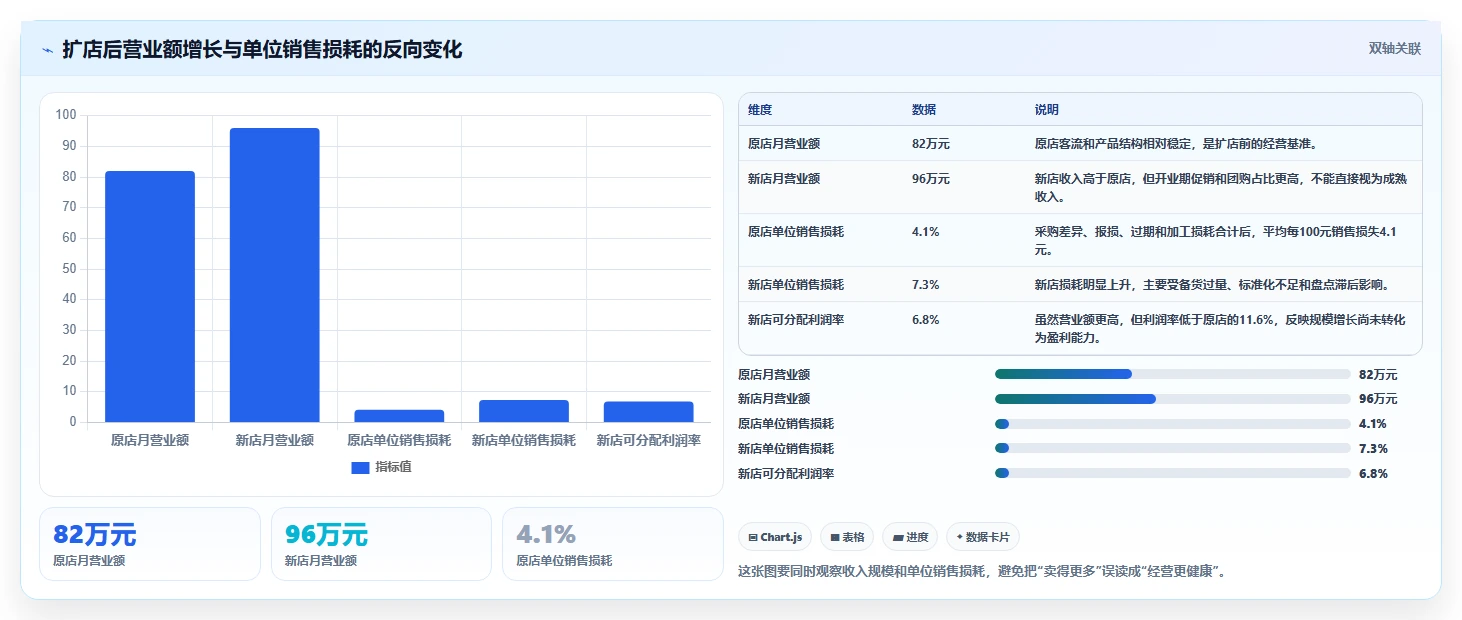Click the 数据卡片 chip sparkle icon
The width and height of the screenshot is (1462, 620).
click(959, 538)
